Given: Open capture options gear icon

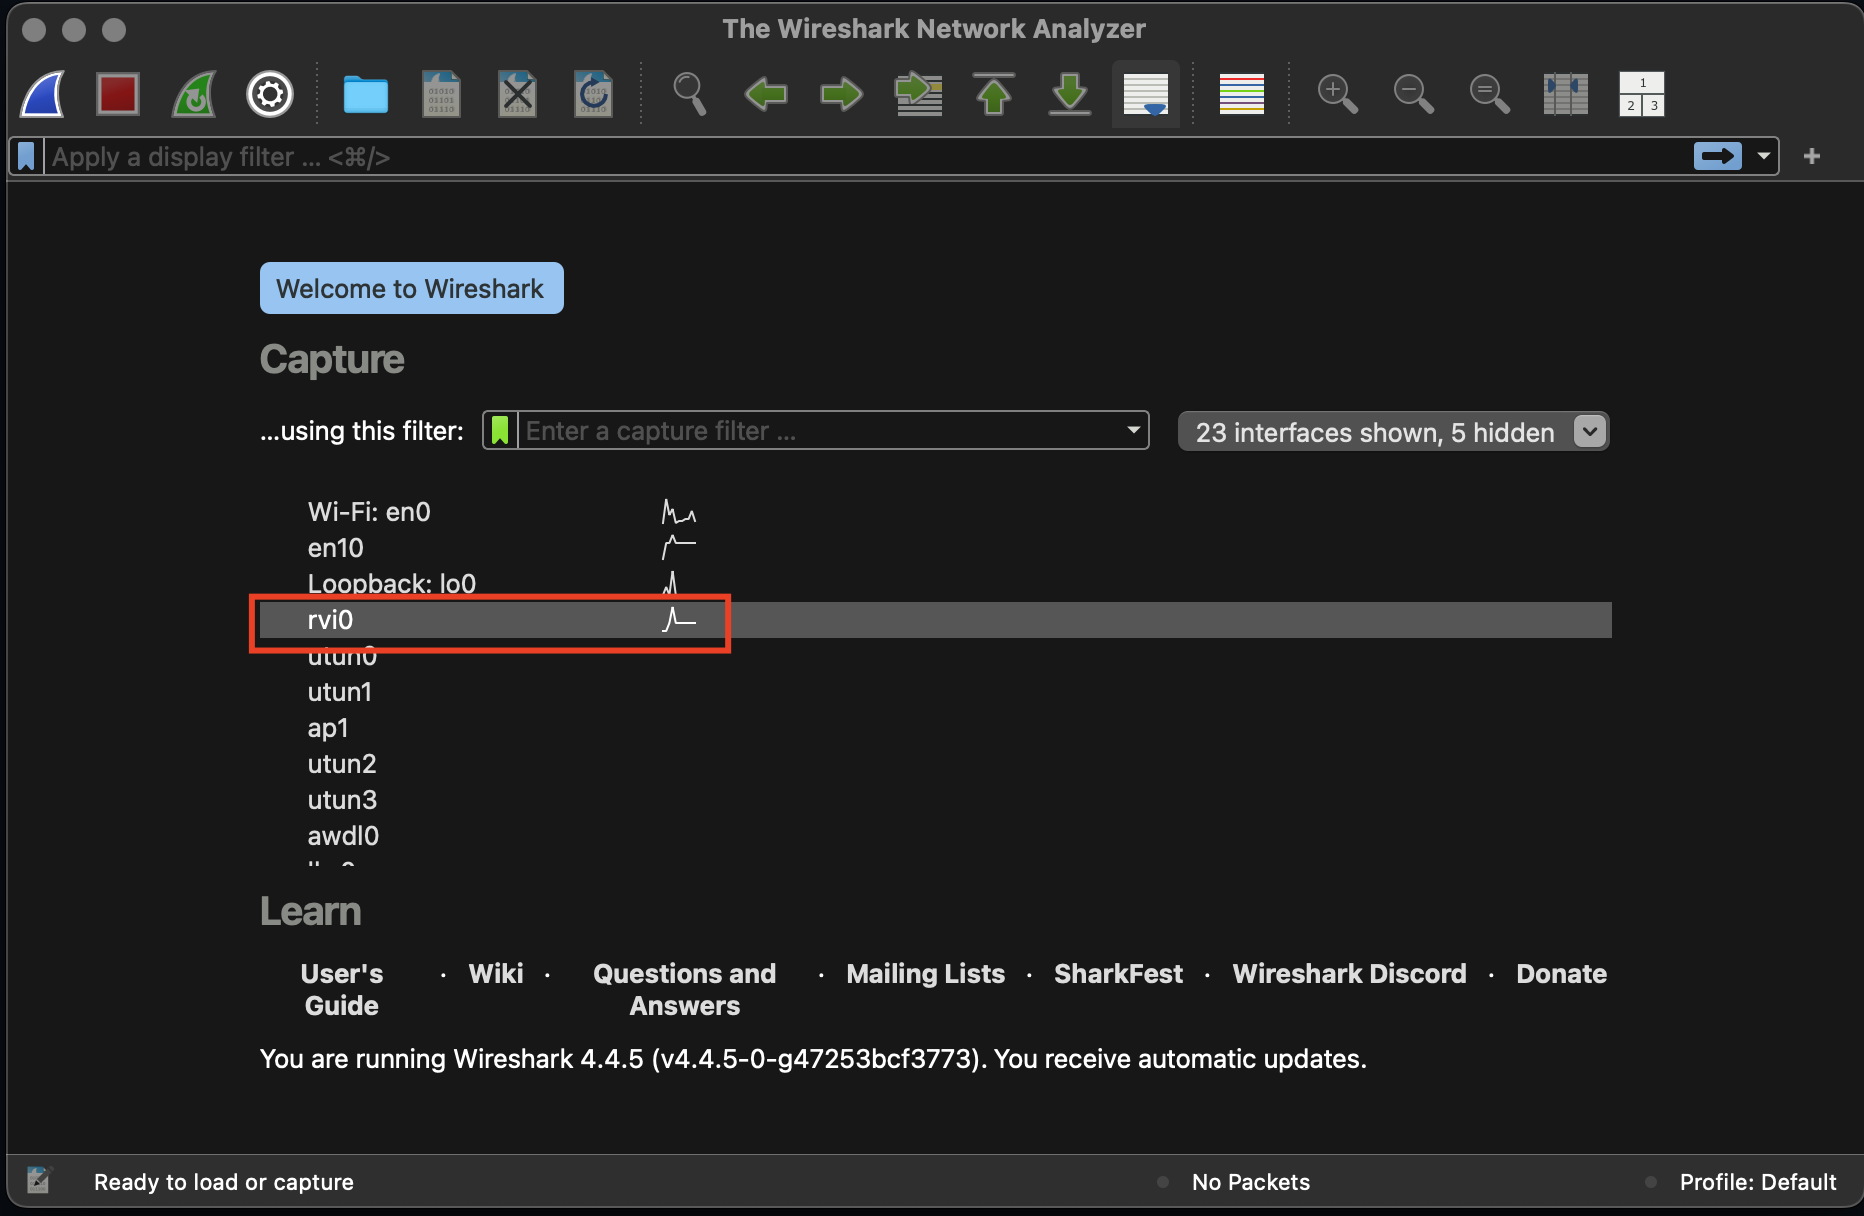Looking at the screenshot, I should 270,95.
